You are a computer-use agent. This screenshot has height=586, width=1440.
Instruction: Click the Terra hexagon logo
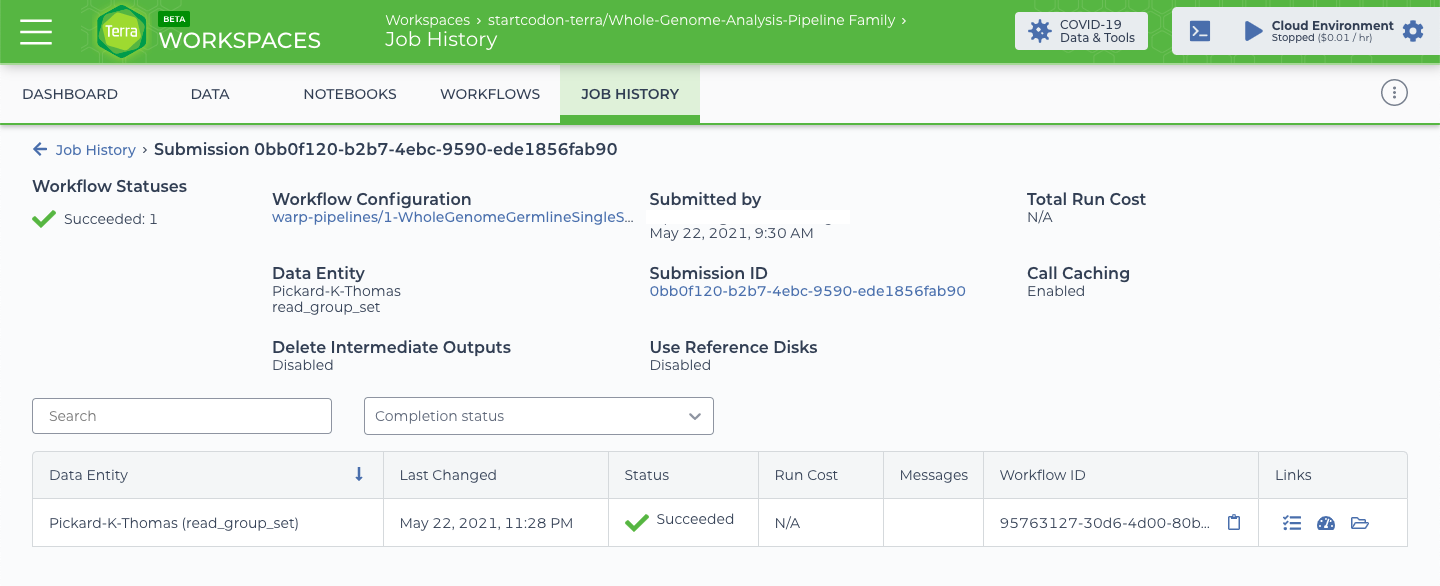pos(122,32)
